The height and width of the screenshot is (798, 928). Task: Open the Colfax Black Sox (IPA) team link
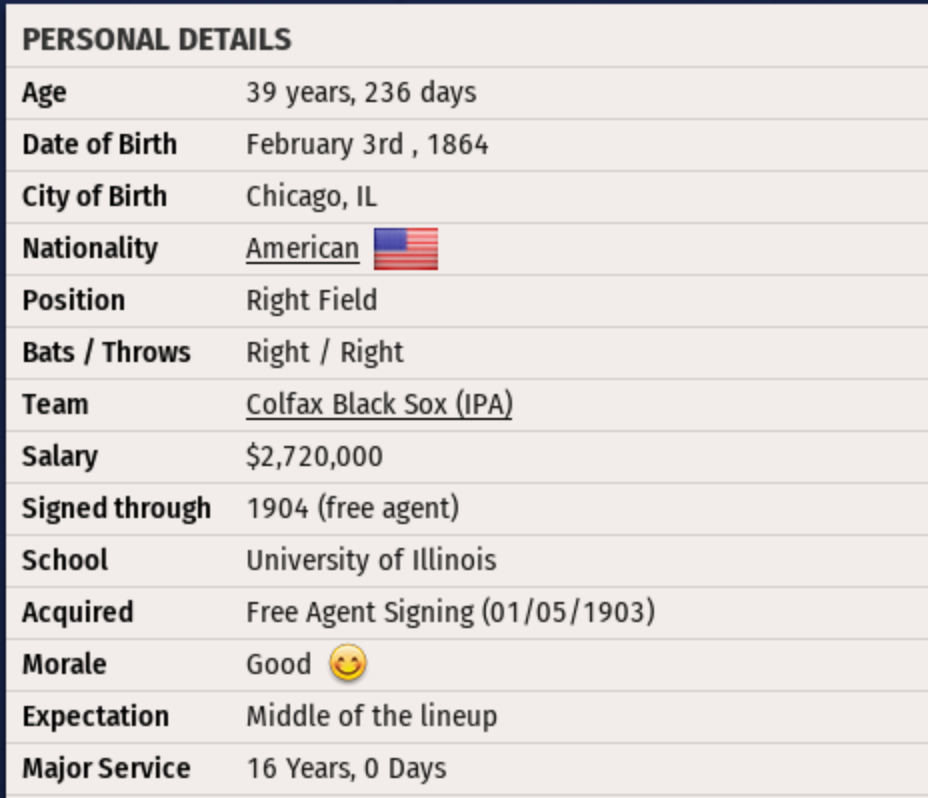pyautogui.click(x=379, y=404)
